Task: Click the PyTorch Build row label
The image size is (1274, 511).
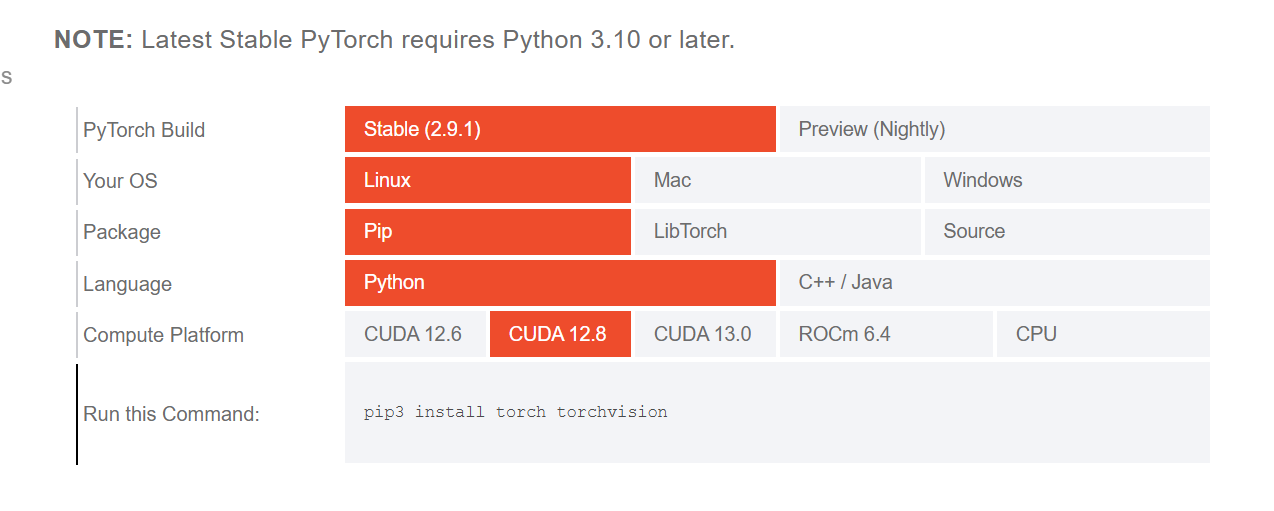Action: point(144,130)
